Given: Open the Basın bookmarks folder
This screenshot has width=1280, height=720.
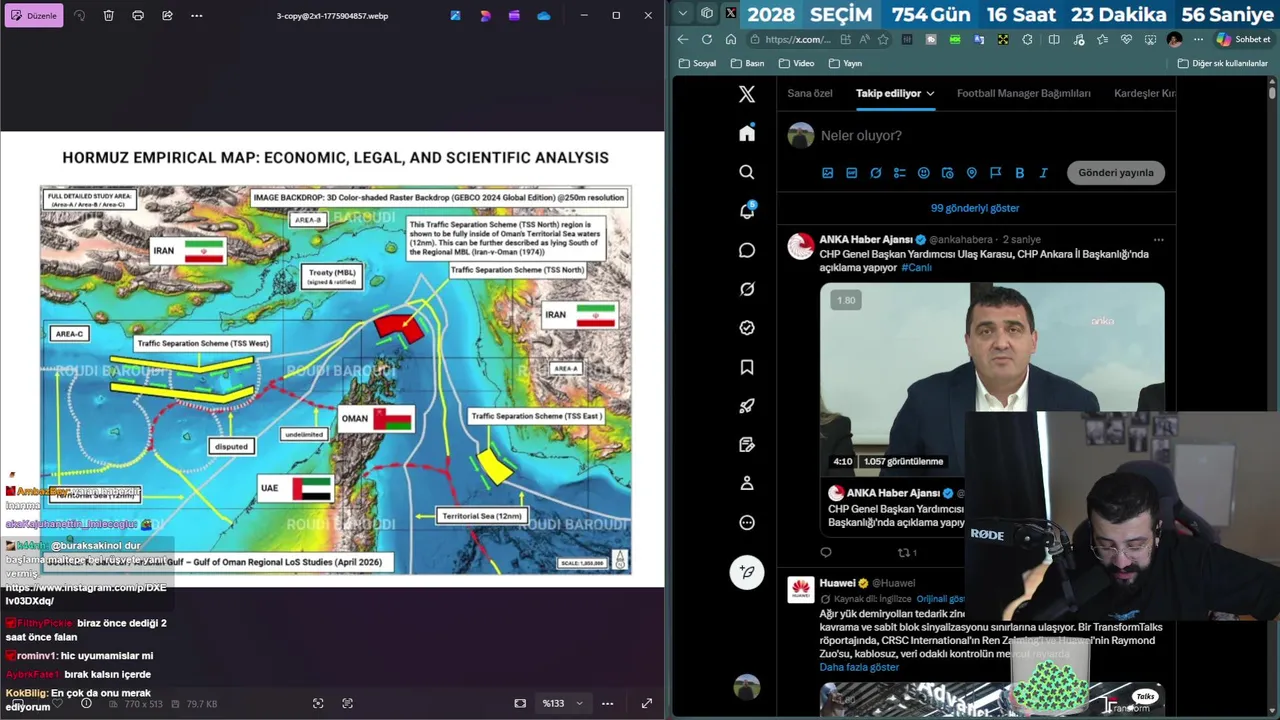Looking at the screenshot, I should click(747, 63).
